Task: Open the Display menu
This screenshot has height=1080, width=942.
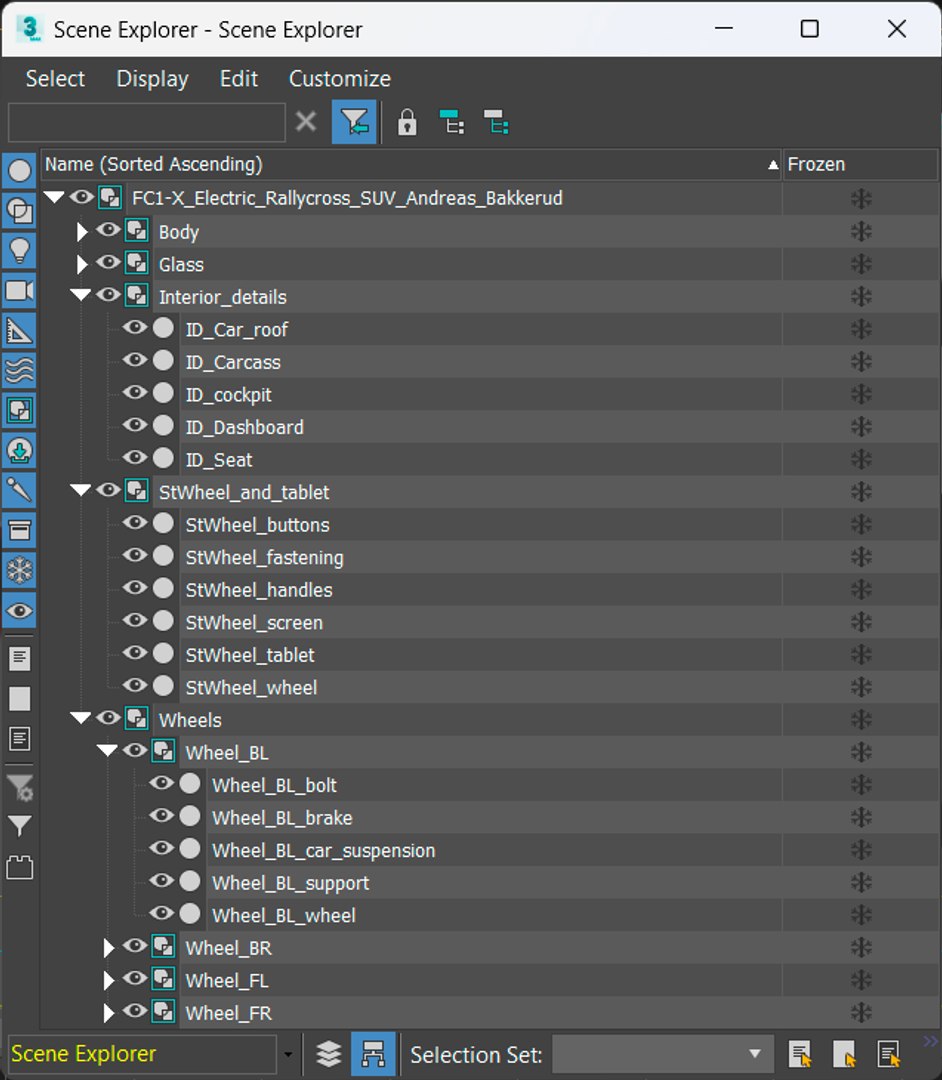Action: click(152, 79)
